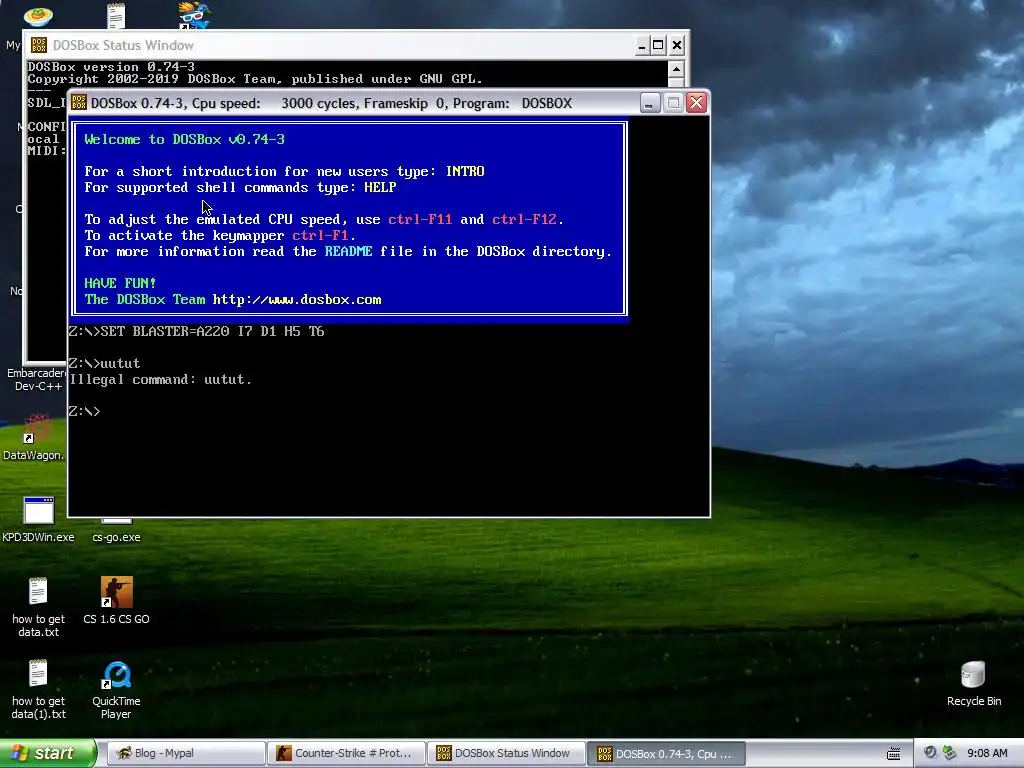
Task: Click 'Welcome to DOSBox v0.74-3' heading
Action: (185, 140)
